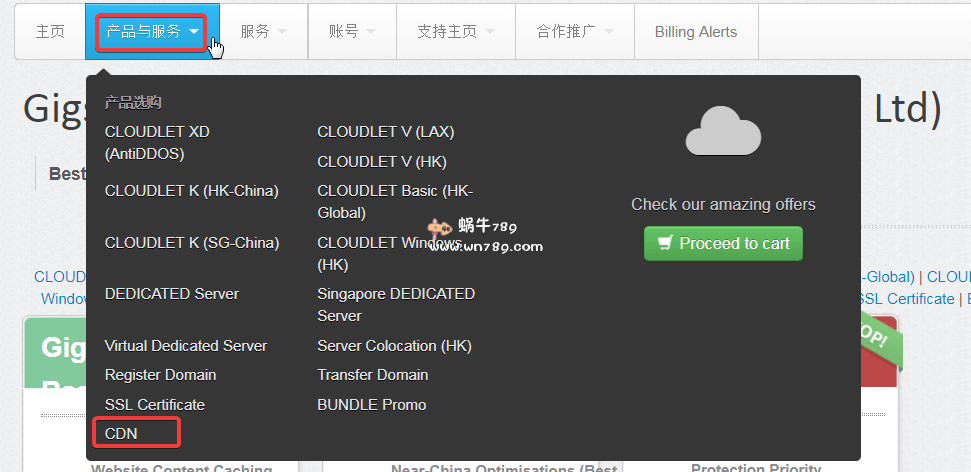Select BUNDLE Promo from the menu
The height and width of the screenshot is (472, 971).
pyautogui.click(x=372, y=404)
